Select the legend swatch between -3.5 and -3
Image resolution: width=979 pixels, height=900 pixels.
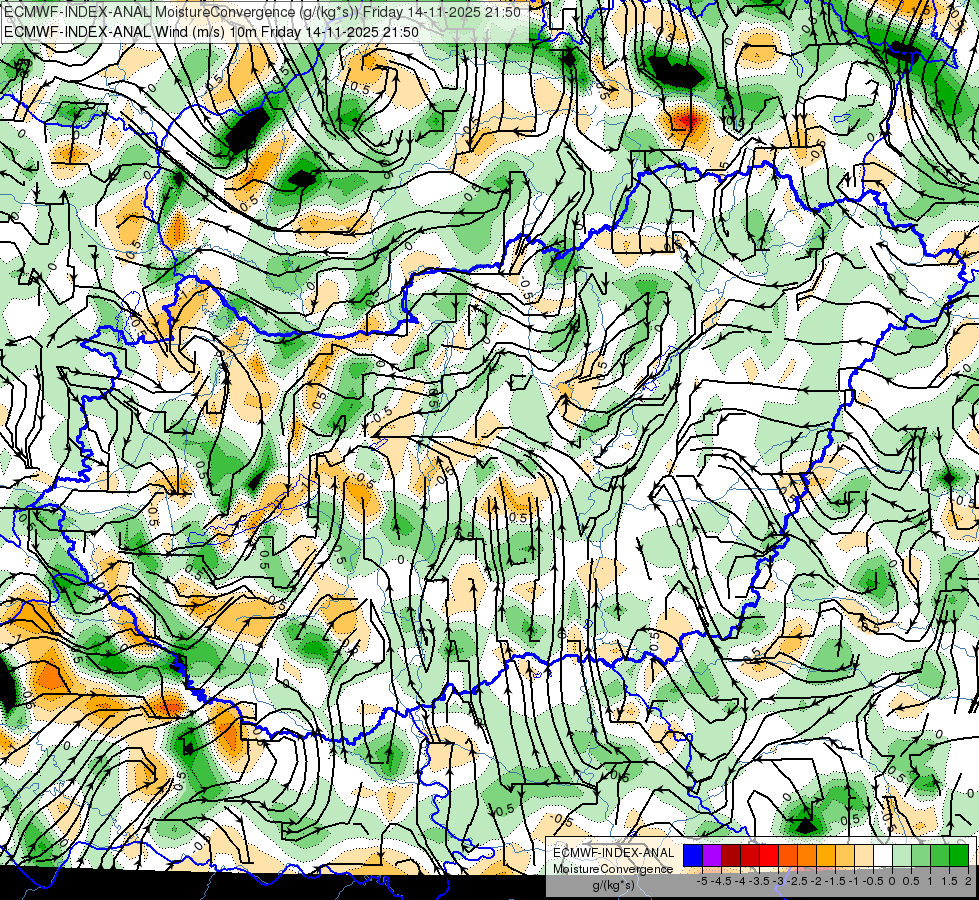(x=769, y=856)
